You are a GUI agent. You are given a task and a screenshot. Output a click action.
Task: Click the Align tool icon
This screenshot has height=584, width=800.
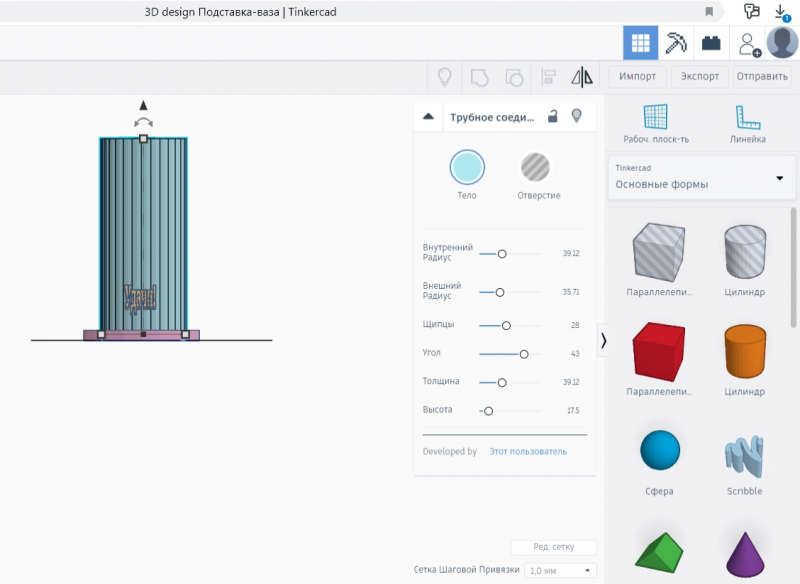[548, 78]
